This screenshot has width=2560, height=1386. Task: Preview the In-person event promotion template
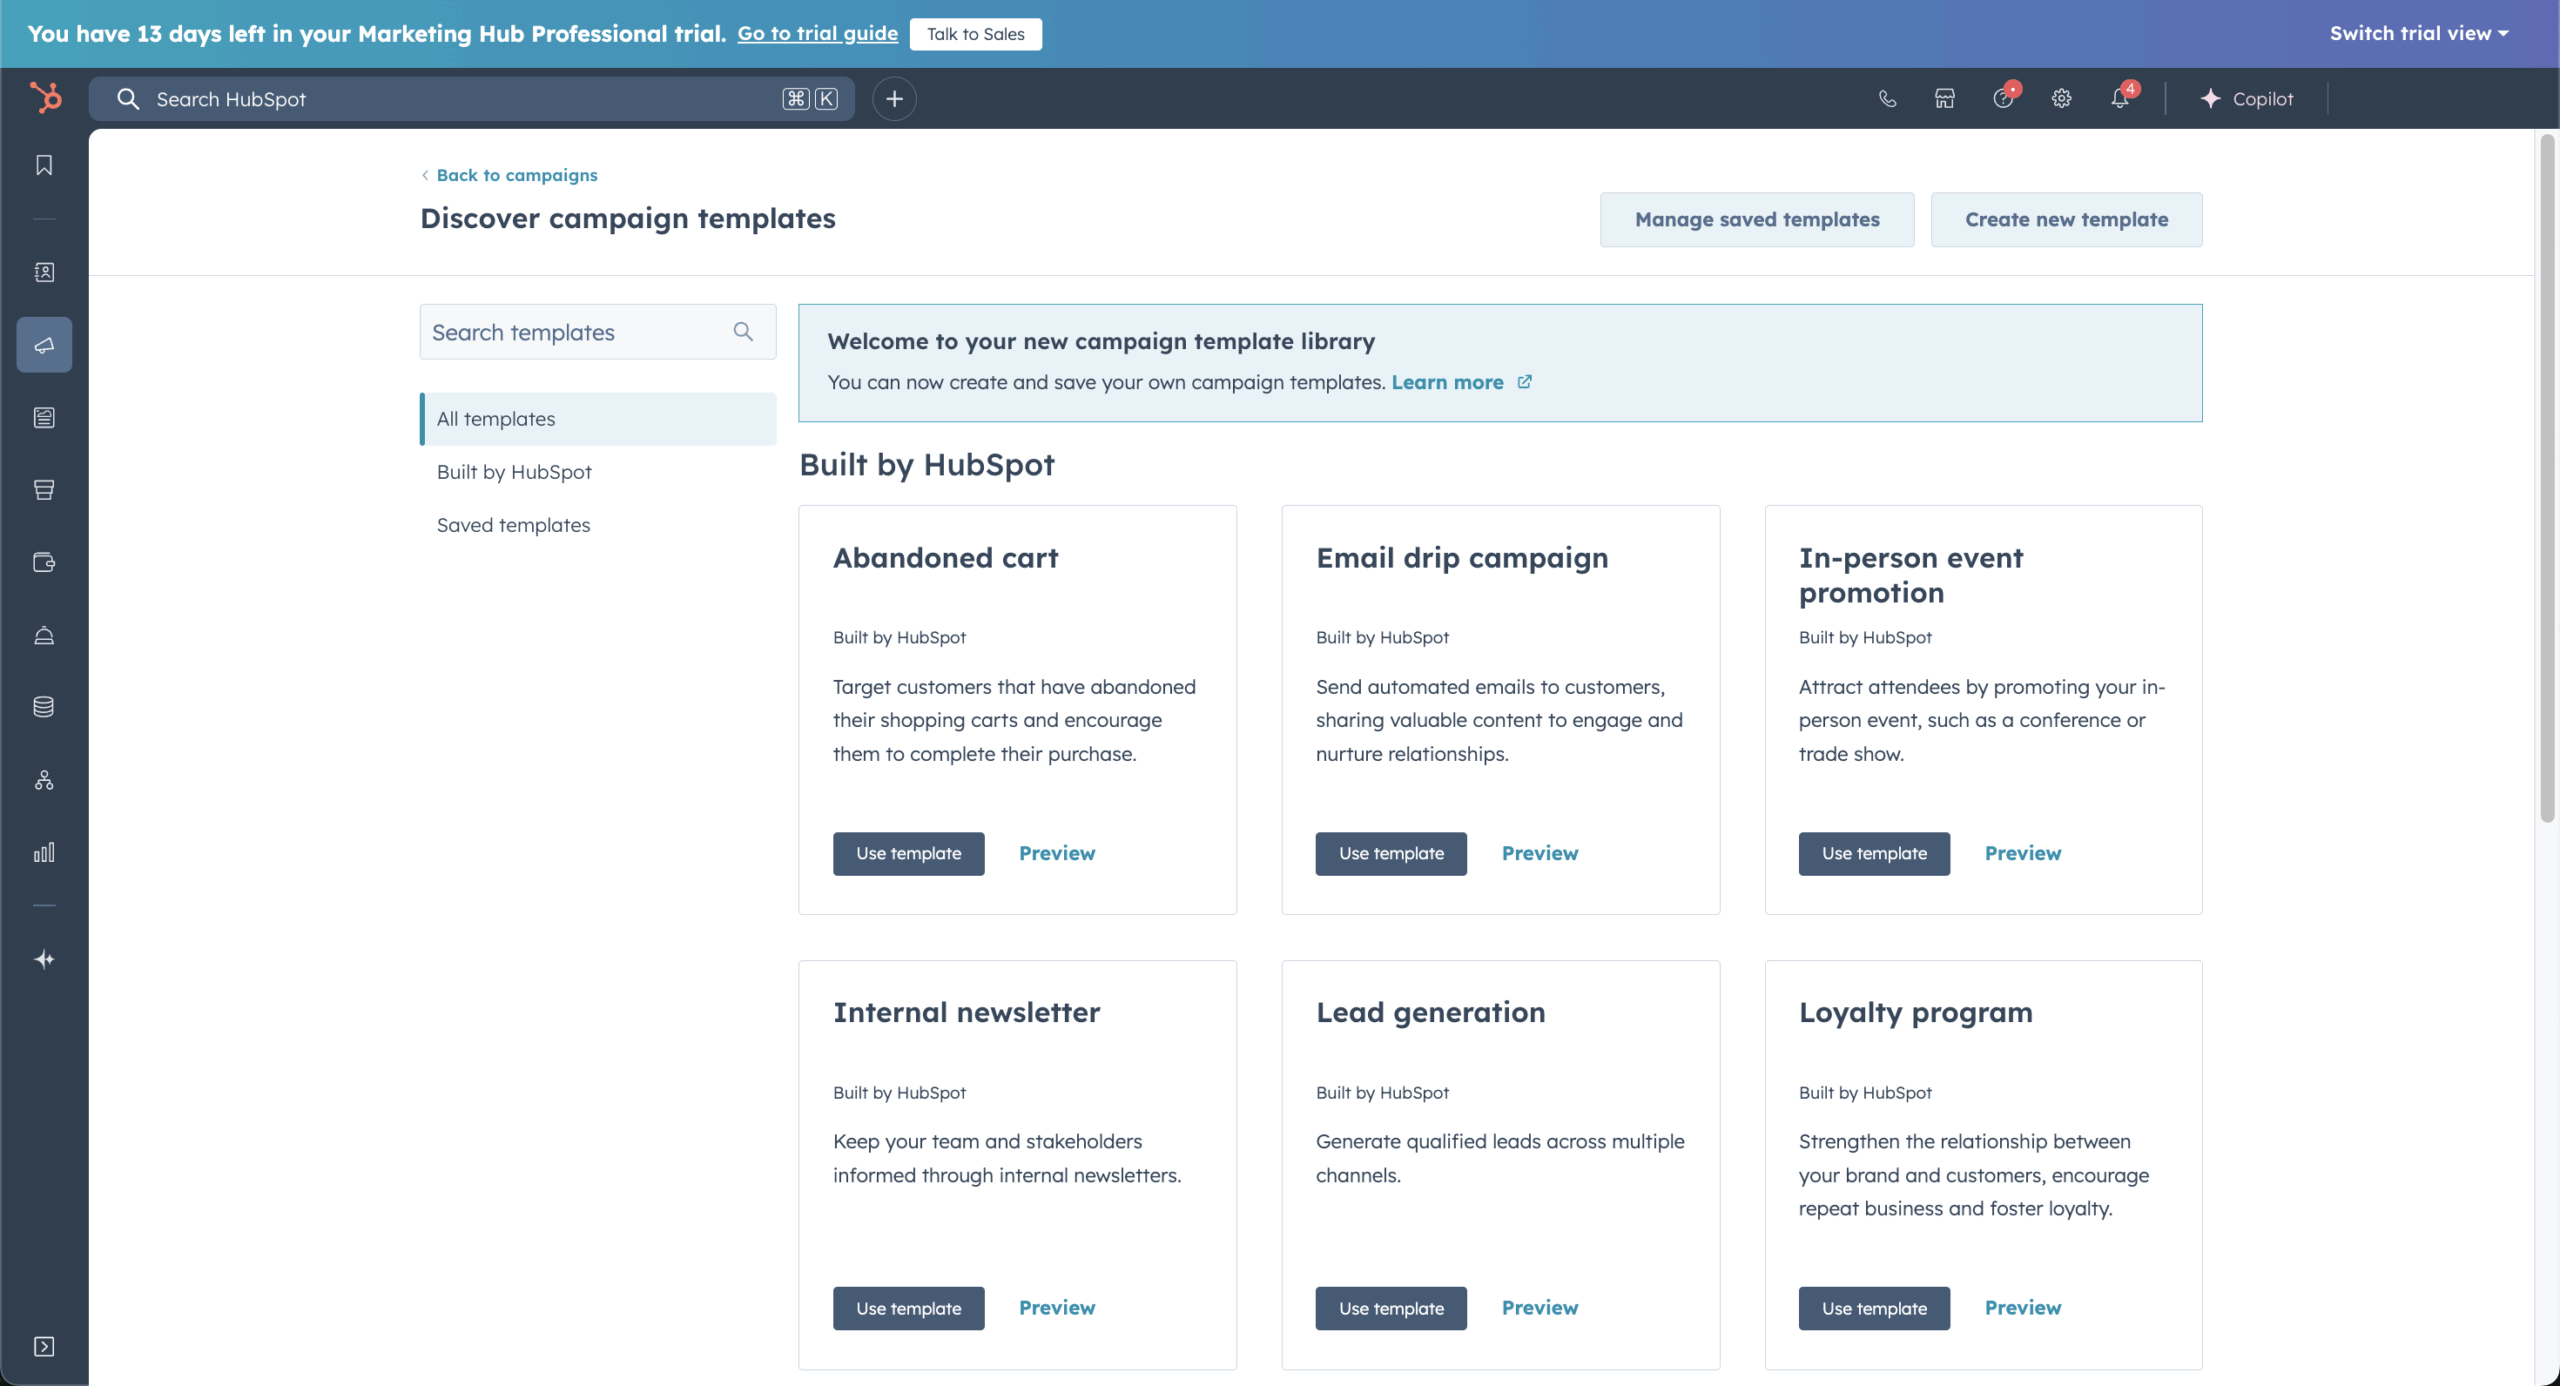point(2023,853)
